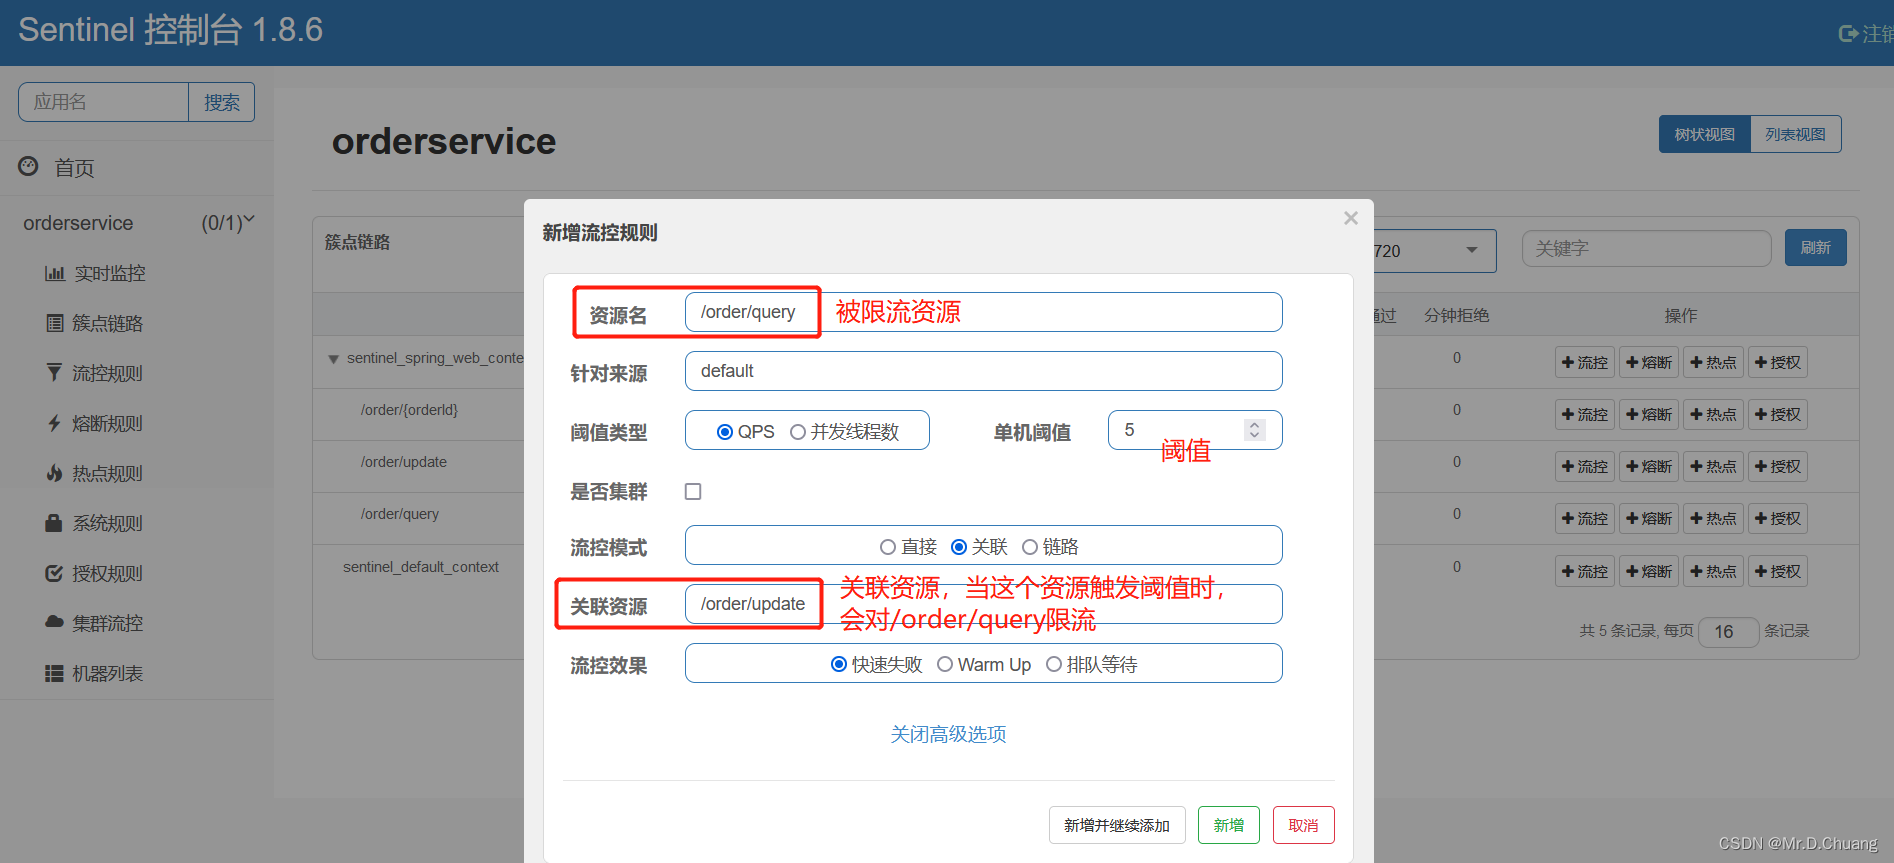This screenshot has width=1894, height=863.
Task: Select /order/{orderId} tree row
Action: tap(409, 410)
